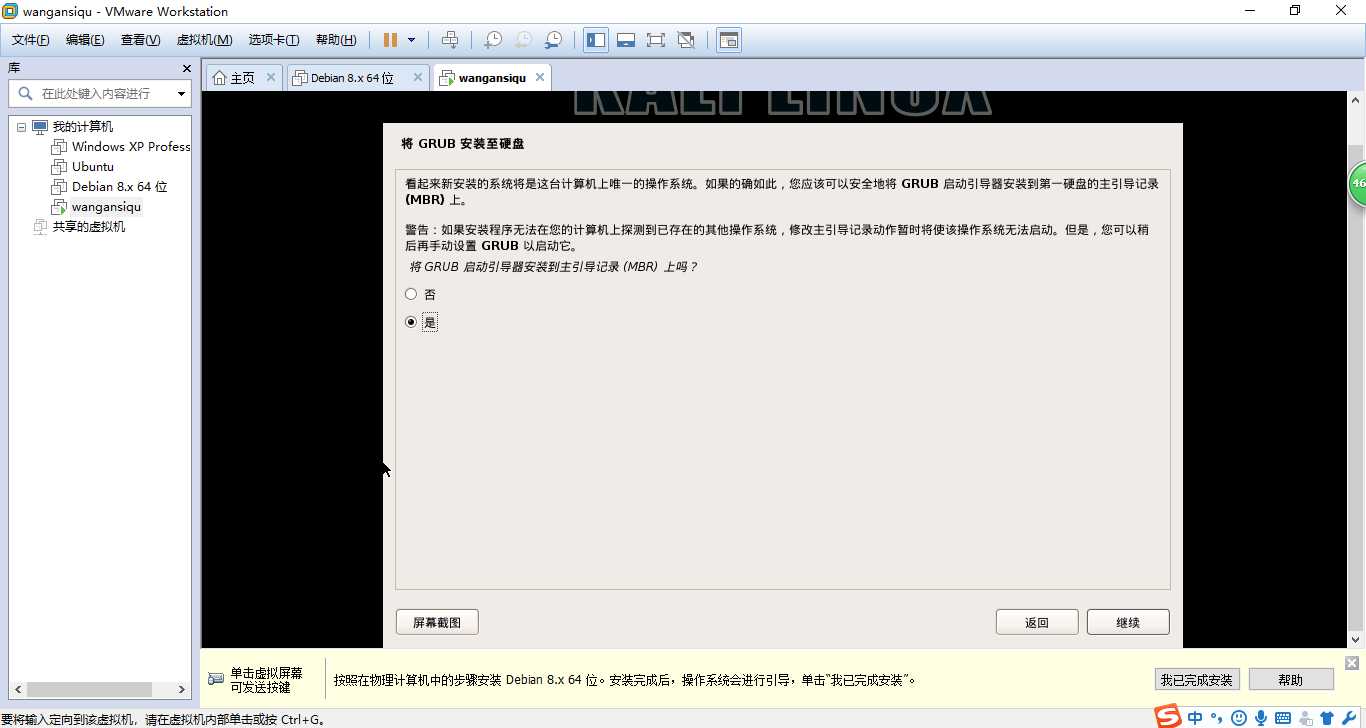Toggle the 中 Chinese/English input mode
1366x728 pixels.
[1195, 717]
